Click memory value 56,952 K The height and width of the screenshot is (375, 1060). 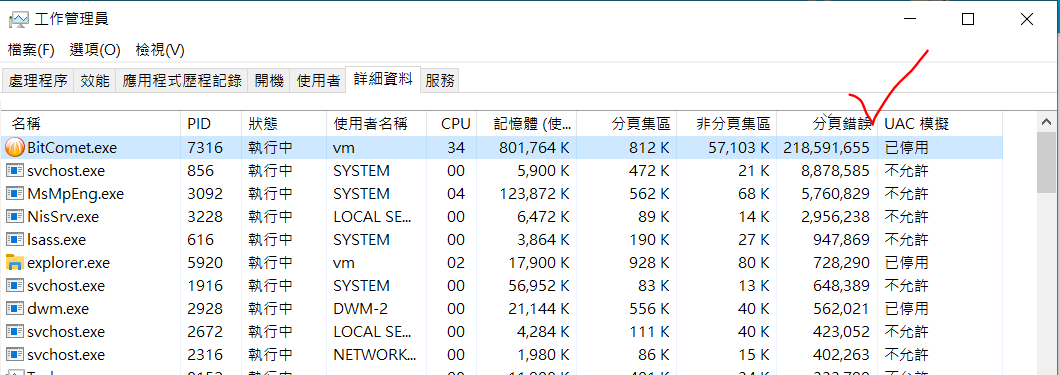tap(539, 285)
